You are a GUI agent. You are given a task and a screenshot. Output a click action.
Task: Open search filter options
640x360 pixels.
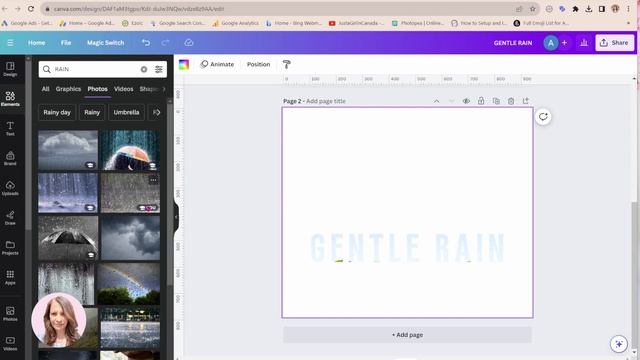point(159,69)
